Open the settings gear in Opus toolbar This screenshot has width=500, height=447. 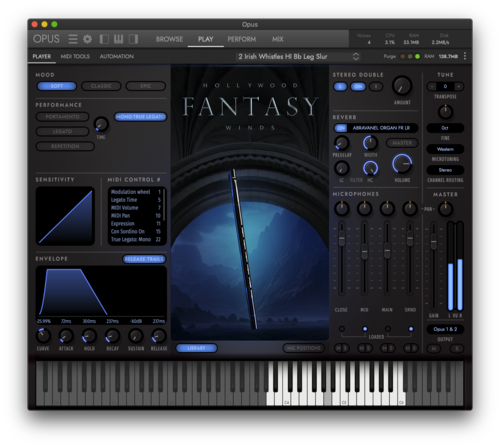(x=87, y=39)
